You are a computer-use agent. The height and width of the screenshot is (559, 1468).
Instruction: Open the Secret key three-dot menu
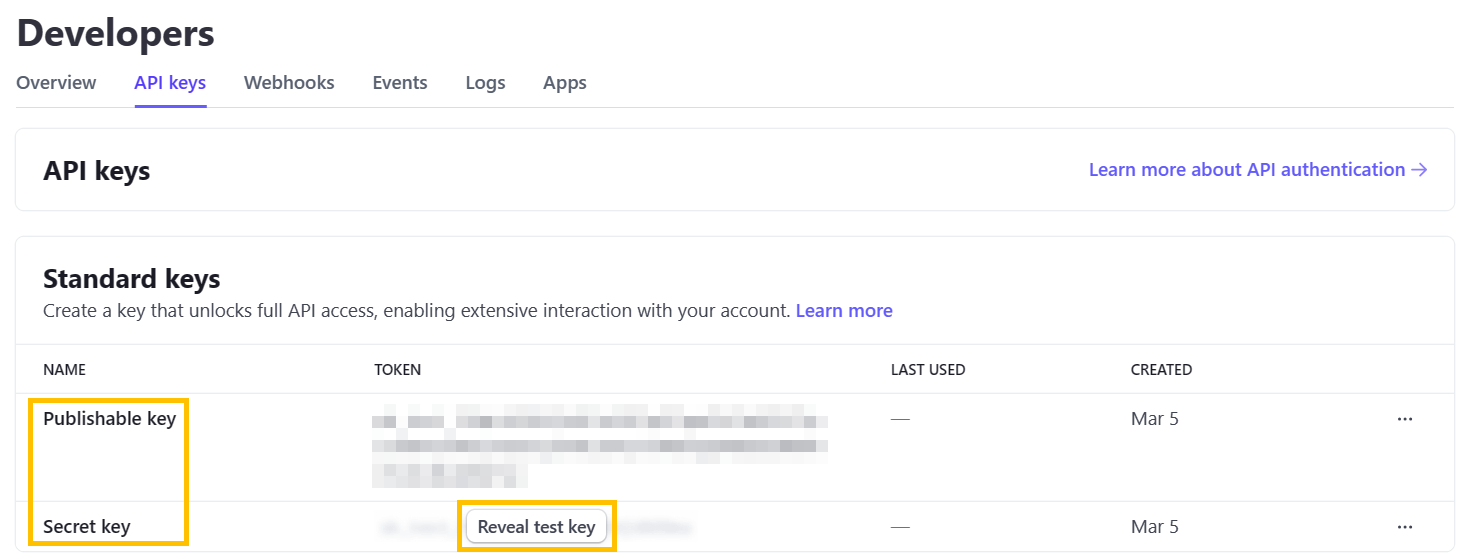tap(1404, 527)
